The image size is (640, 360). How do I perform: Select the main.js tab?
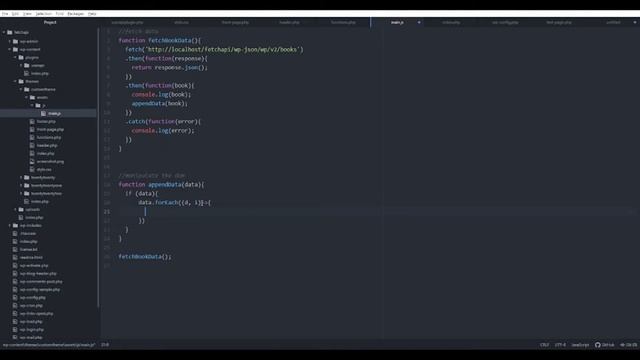pyautogui.click(x=397, y=22)
